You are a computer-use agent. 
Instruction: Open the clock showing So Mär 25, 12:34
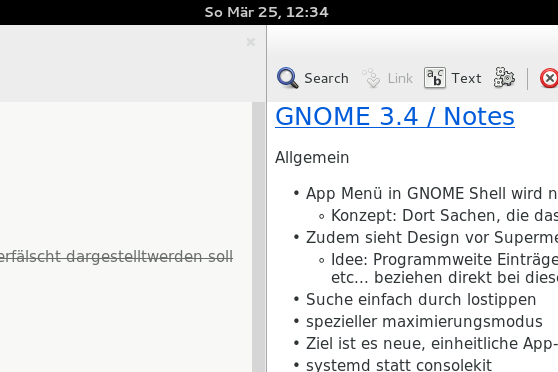click(267, 12)
